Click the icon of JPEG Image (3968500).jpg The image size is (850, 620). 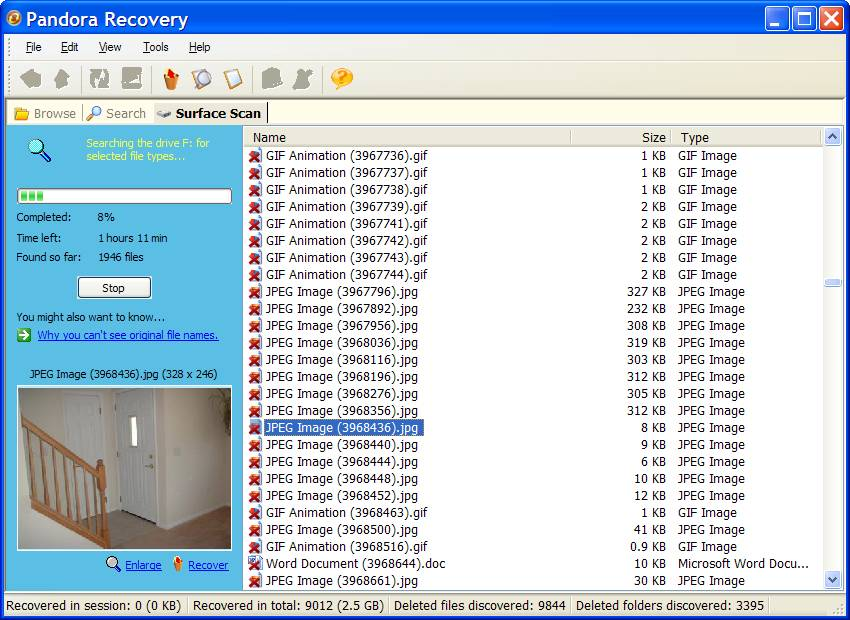255,530
